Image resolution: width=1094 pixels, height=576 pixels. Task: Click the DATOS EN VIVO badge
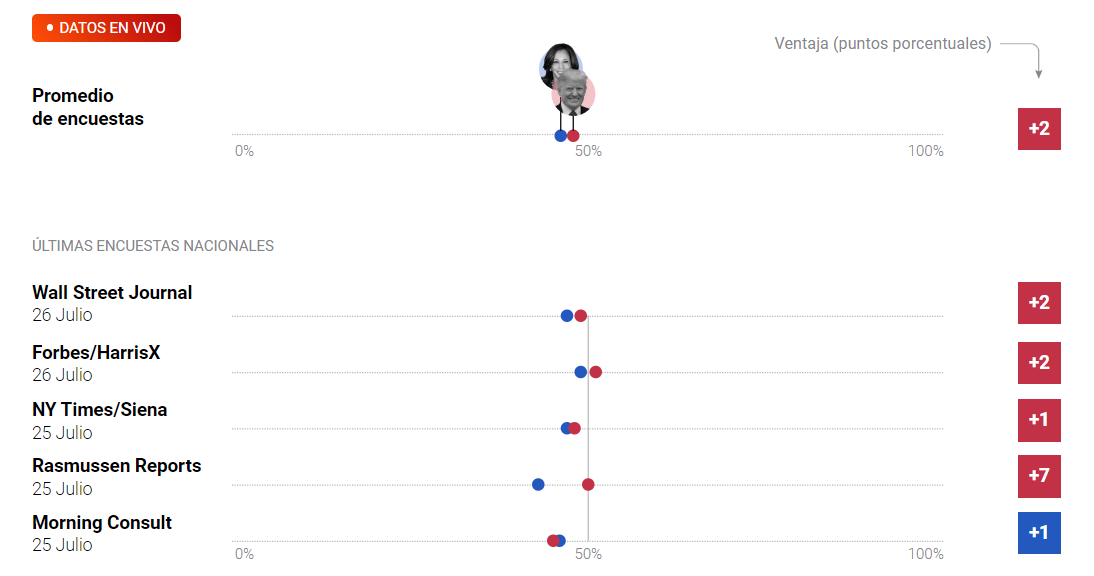[106, 28]
